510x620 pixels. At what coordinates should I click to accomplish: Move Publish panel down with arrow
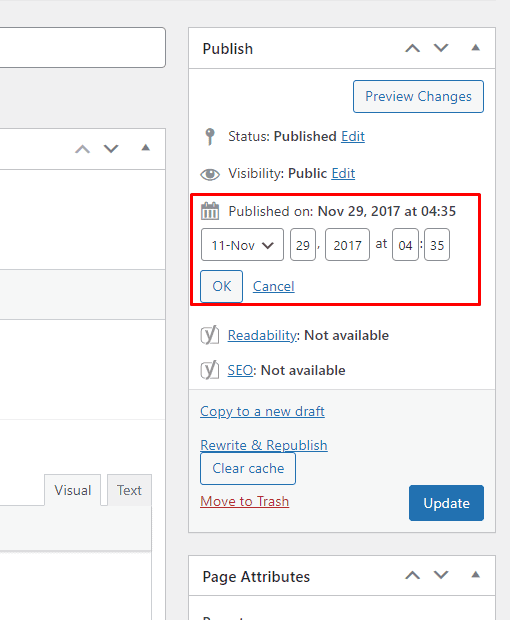coord(441,48)
